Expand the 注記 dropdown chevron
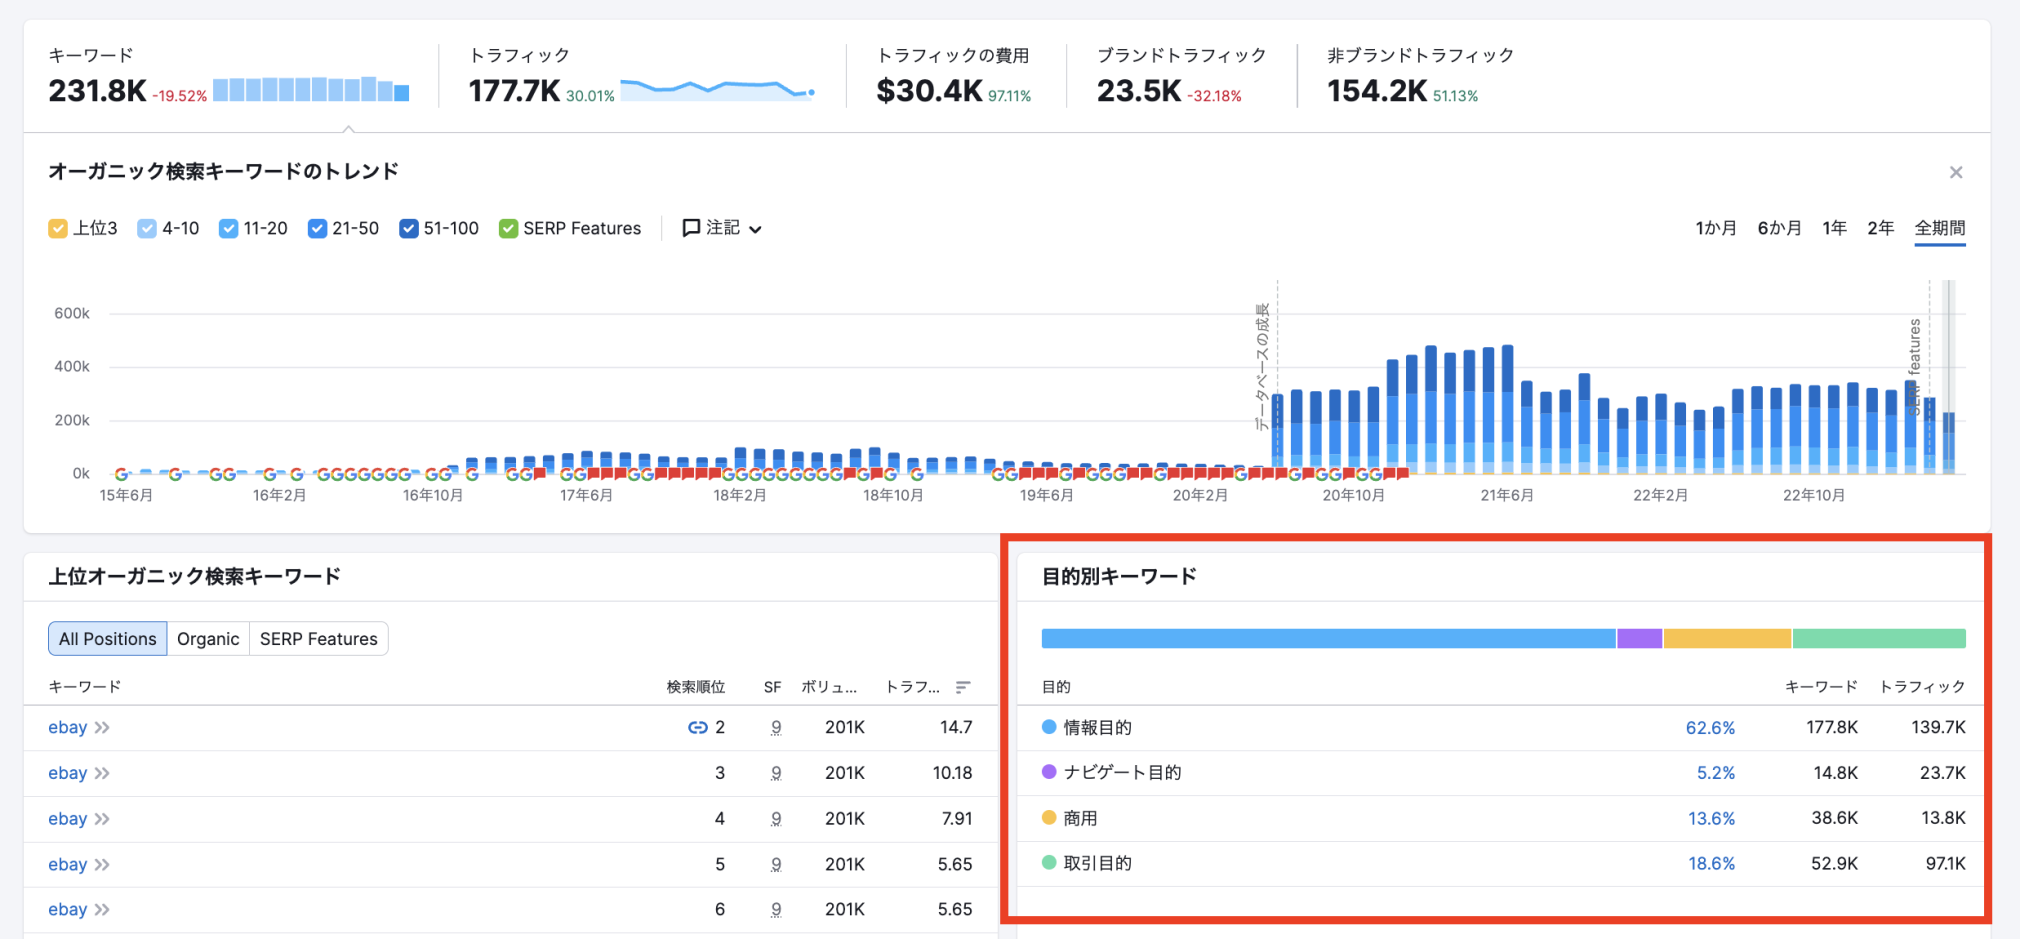2020x939 pixels. pyautogui.click(x=756, y=229)
